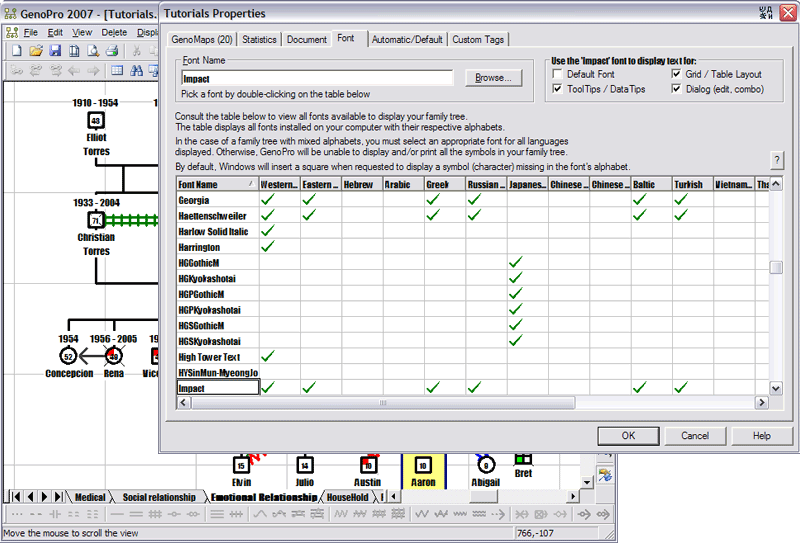Screen dimensions: 800x543
Task: Select Concepcion female circle symbol
Action: [68, 356]
